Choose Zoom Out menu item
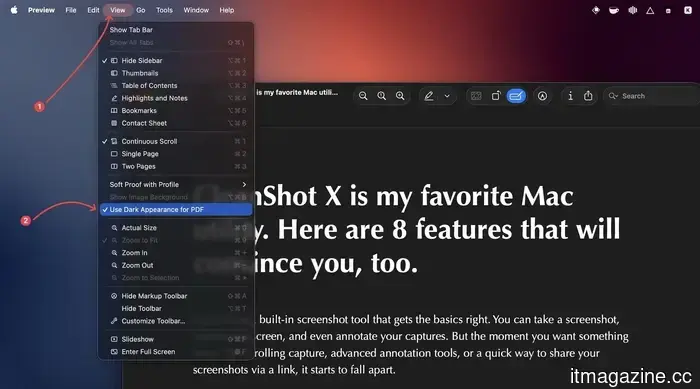The height and width of the screenshot is (389, 700). [x=176, y=265]
